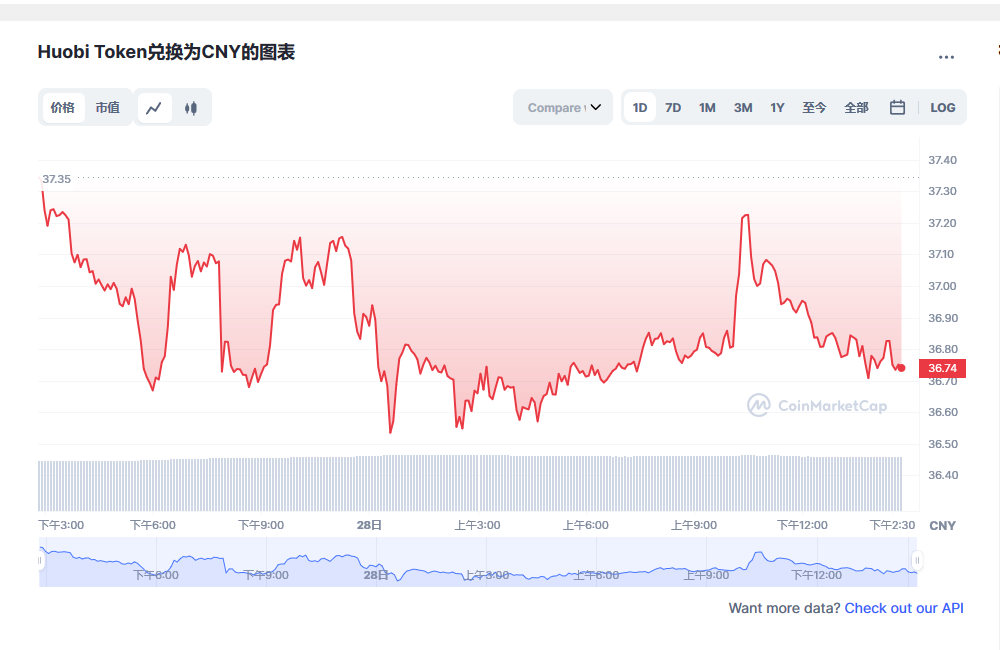Click the 下午6:00 x-axis time label

153,525
